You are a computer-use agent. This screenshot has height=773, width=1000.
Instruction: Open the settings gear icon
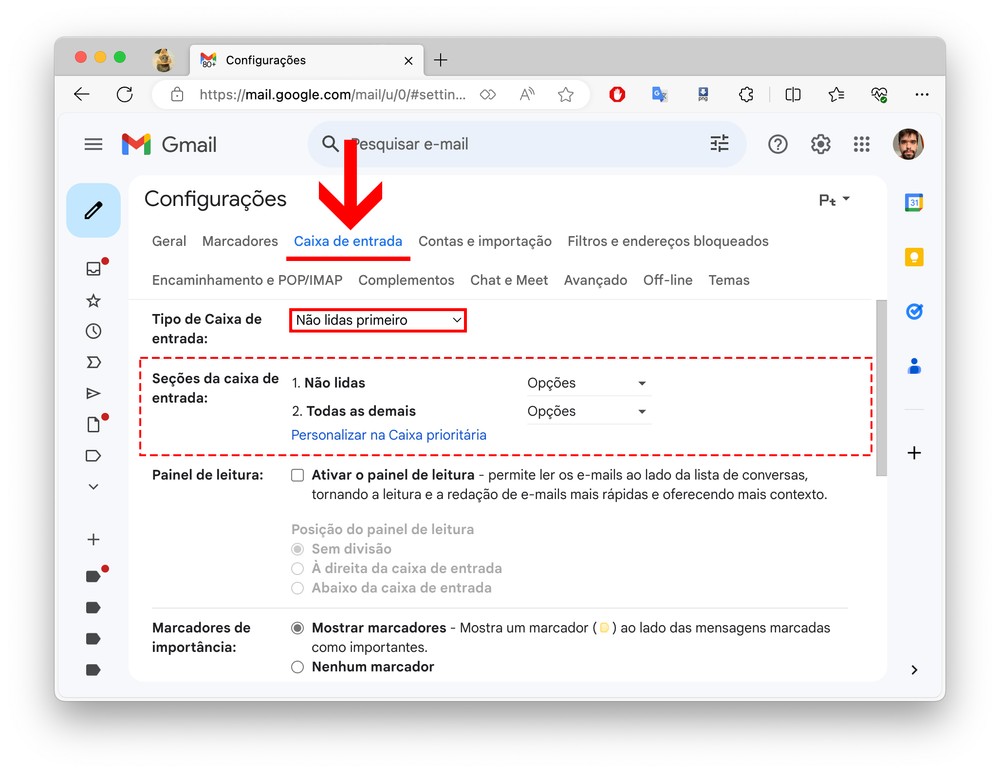coord(820,144)
